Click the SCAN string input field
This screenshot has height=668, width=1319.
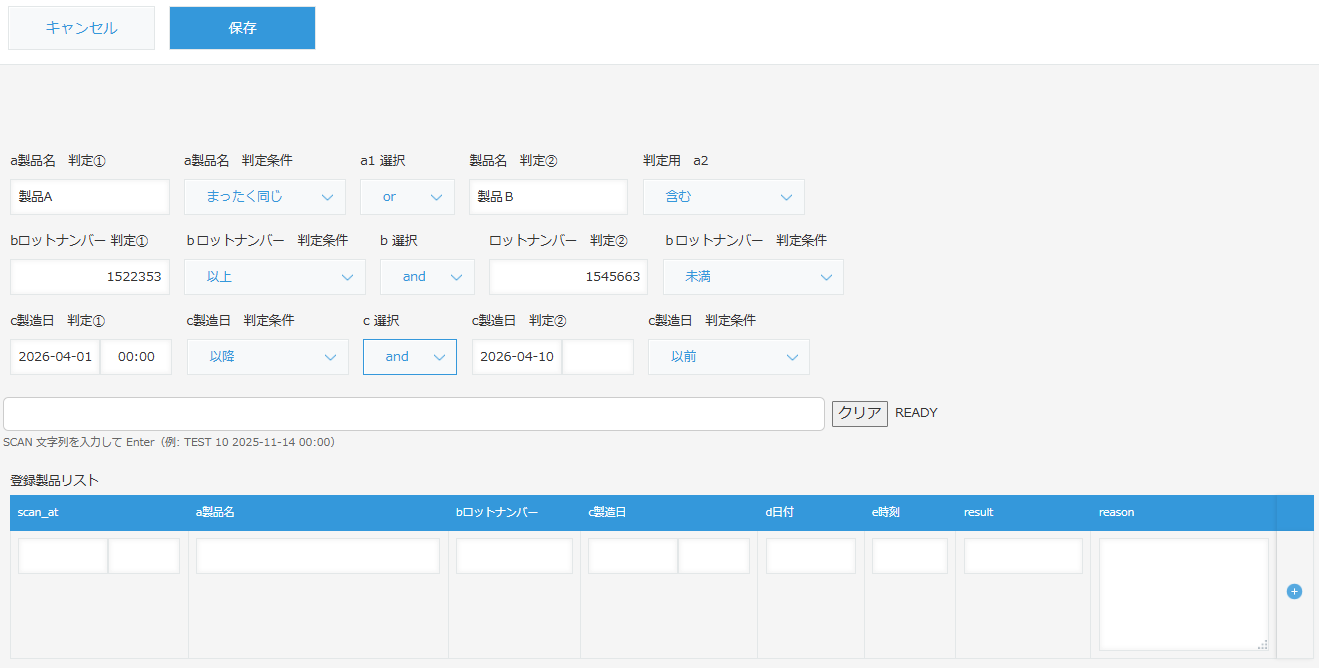pyautogui.click(x=413, y=413)
